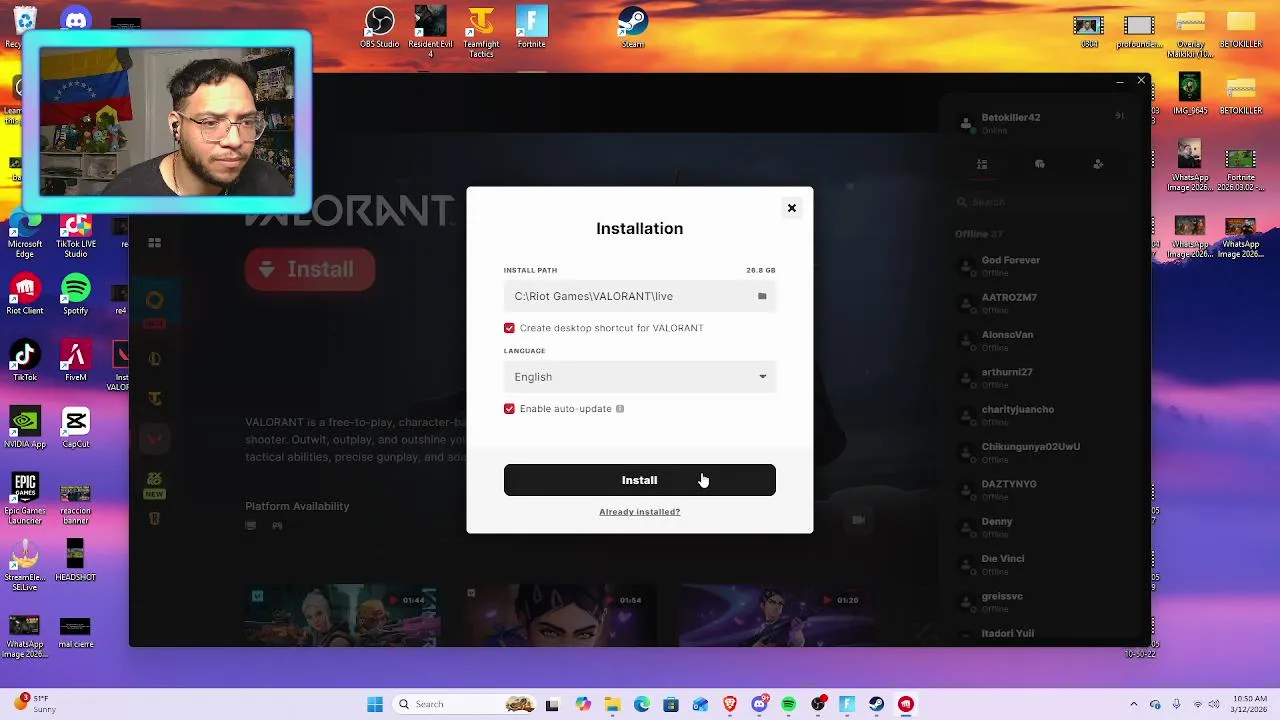Open Epic Games Launcher desktop shortcut
Image resolution: width=1280 pixels, height=720 pixels.
point(25,499)
